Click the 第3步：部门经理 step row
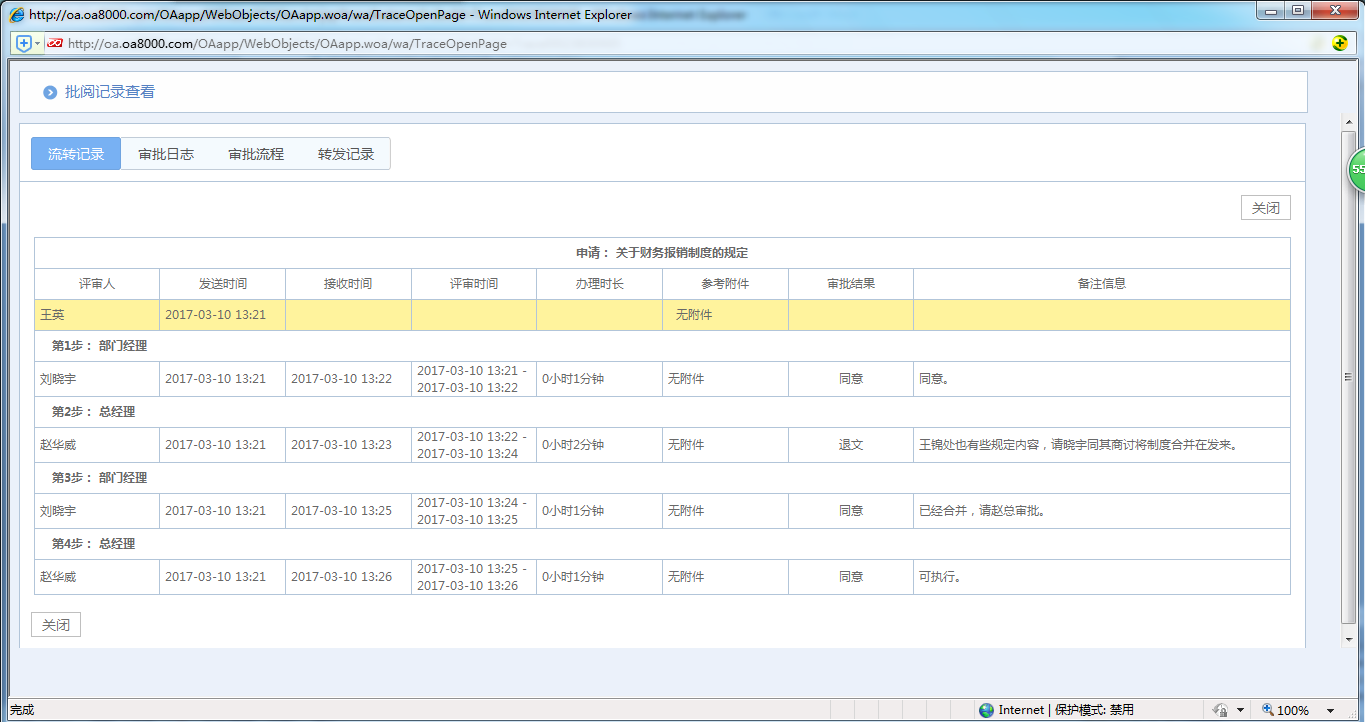The width and height of the screenshot is (1365, 722). tap(662, 478)
